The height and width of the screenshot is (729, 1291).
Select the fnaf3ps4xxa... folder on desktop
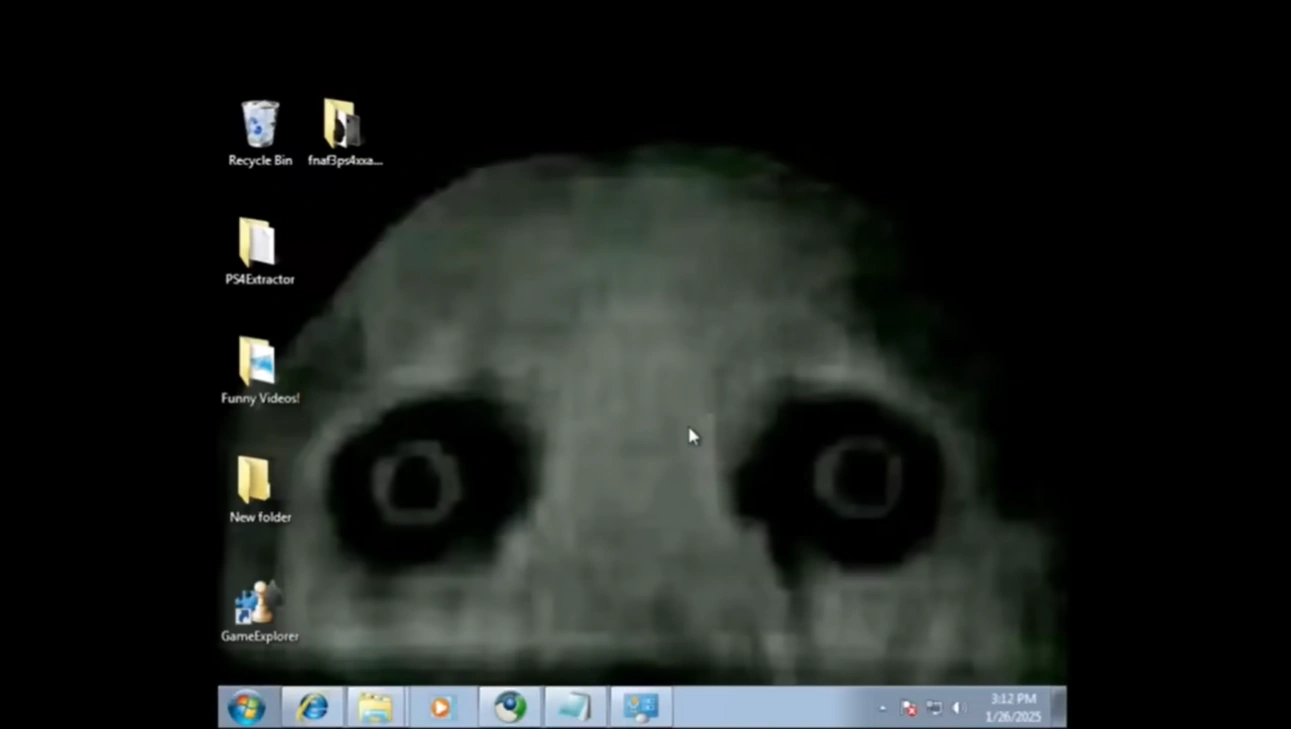point(344,133)
